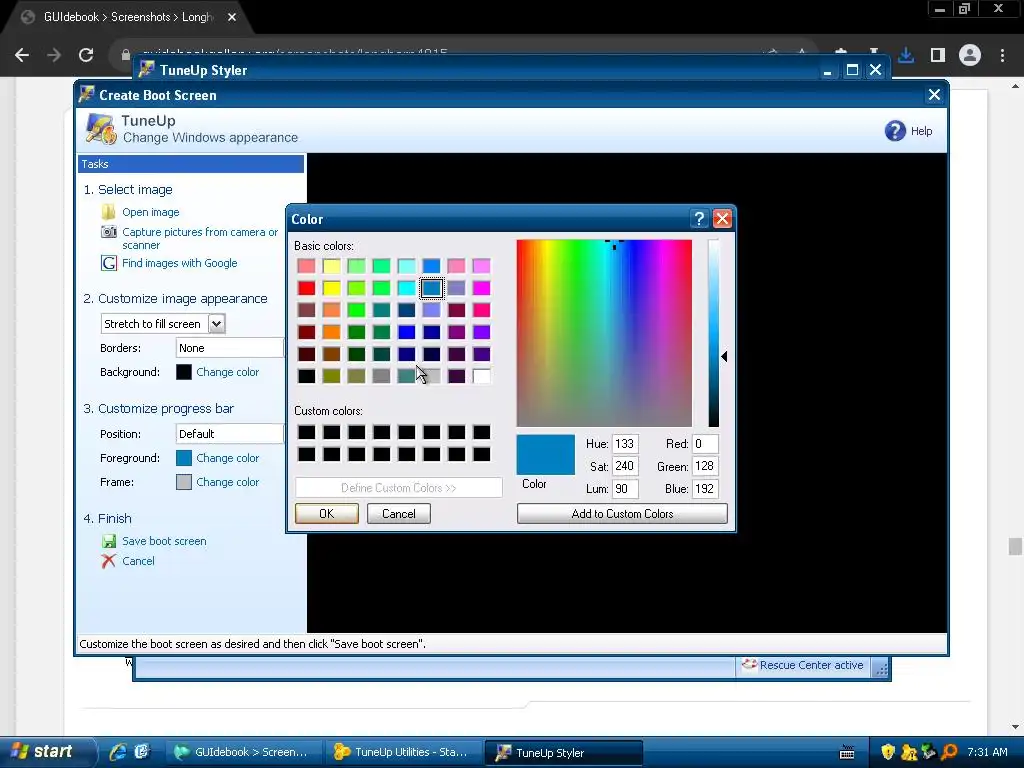Screen dimensions: 1024x768
Task: Click the red X Cancel icon in Finish
Action: coord(108,561)
